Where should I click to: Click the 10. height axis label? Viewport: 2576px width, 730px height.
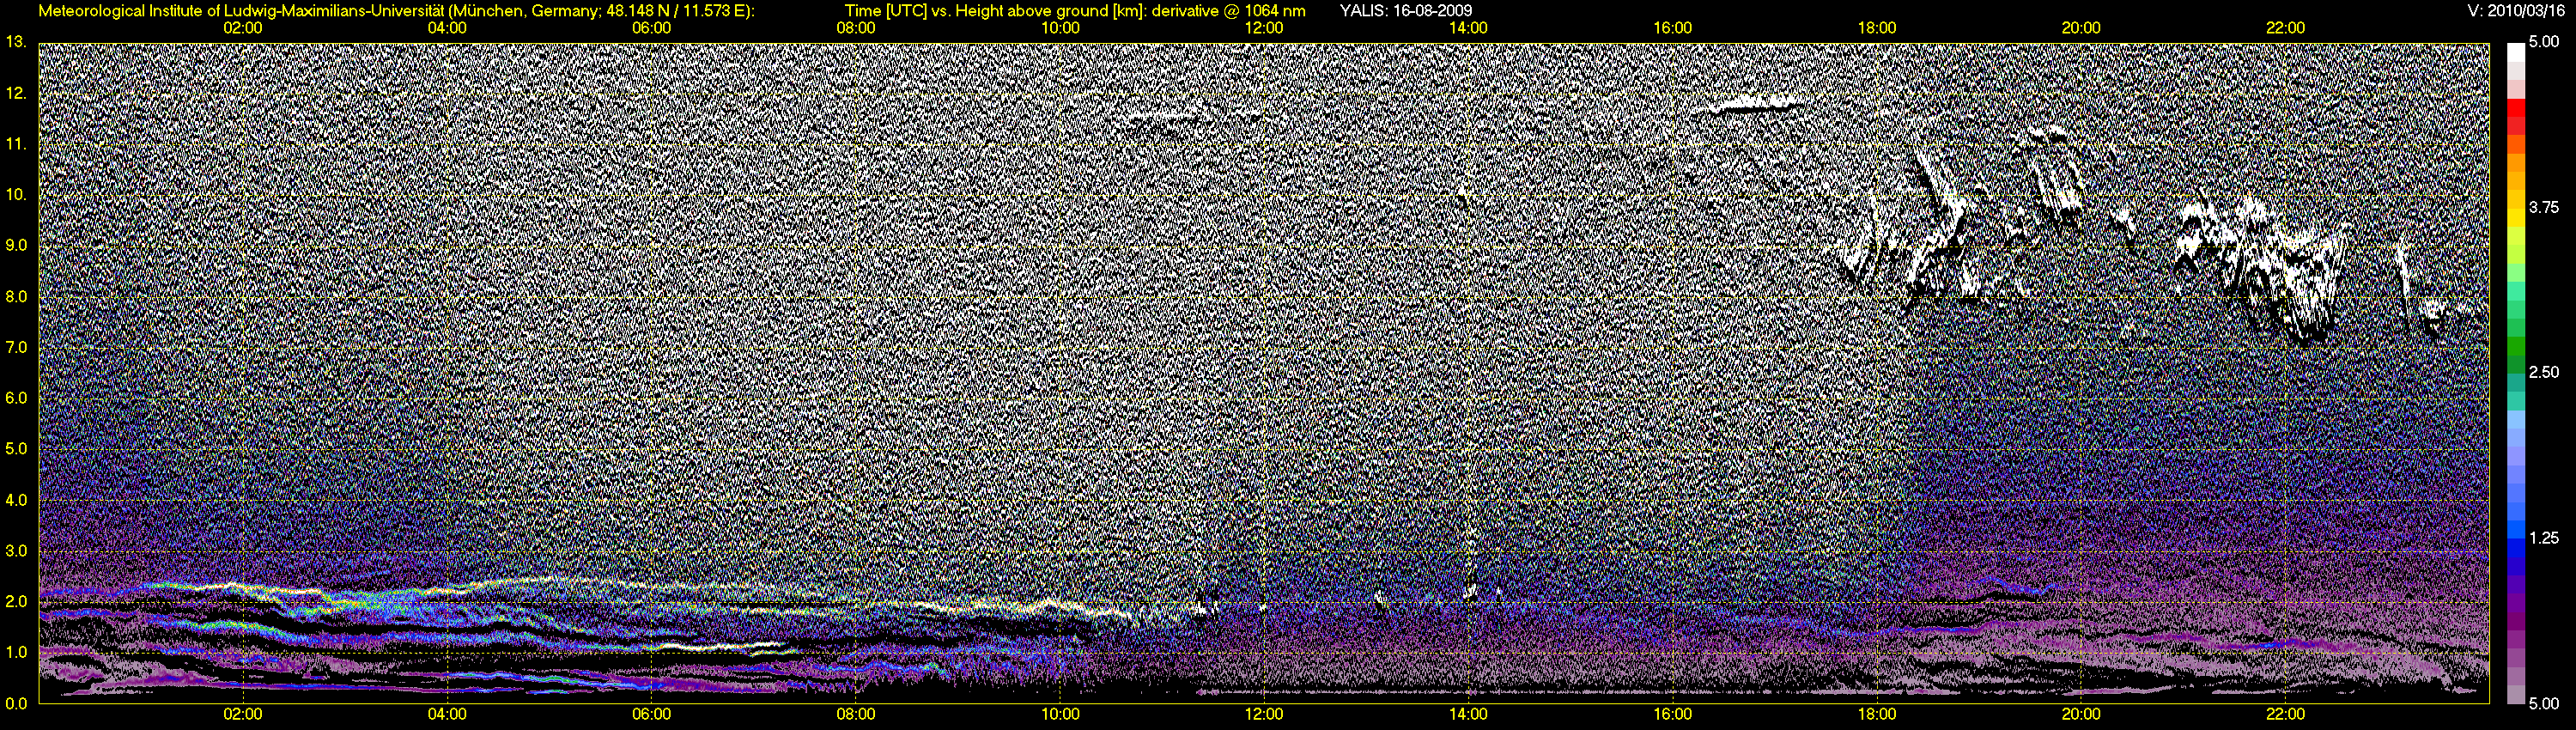16,194
